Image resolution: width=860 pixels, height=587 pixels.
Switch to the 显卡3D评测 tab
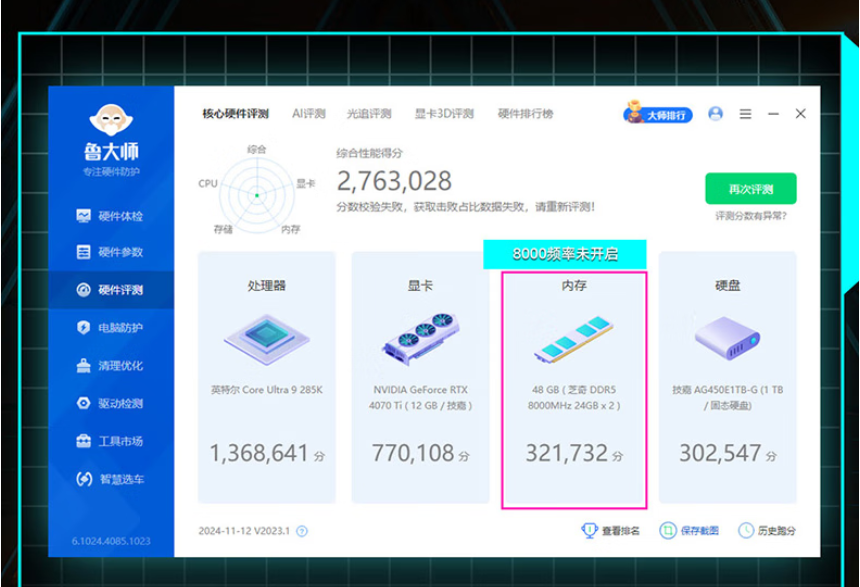[x=444, y=114]
